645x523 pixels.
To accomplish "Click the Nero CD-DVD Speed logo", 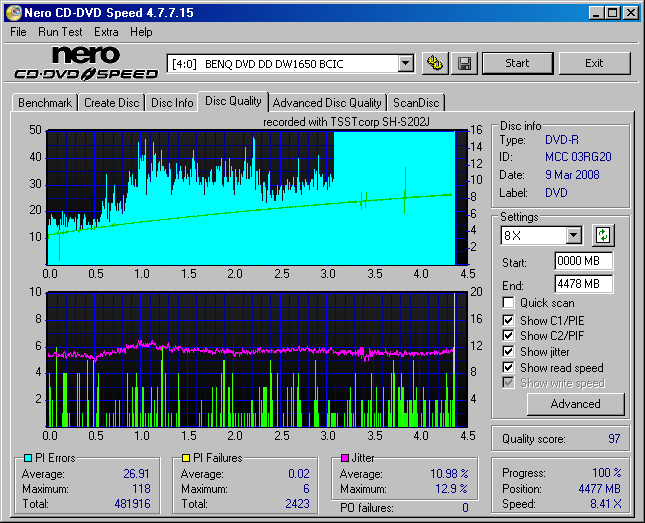I will [86, 64].
